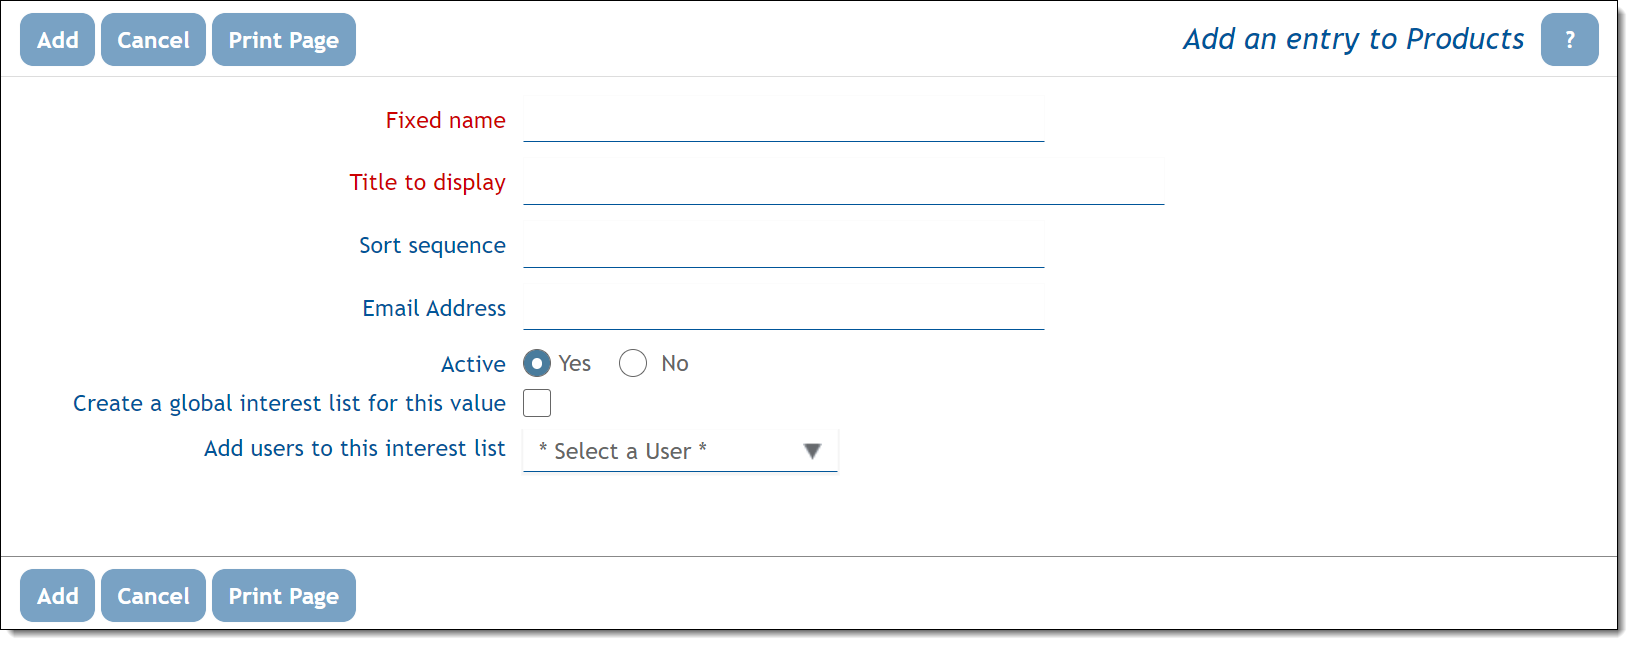The width and height of the screenshot is (1633, 645).
Task: Open the Select a User dropdown
Action: (x=665, y=451)
